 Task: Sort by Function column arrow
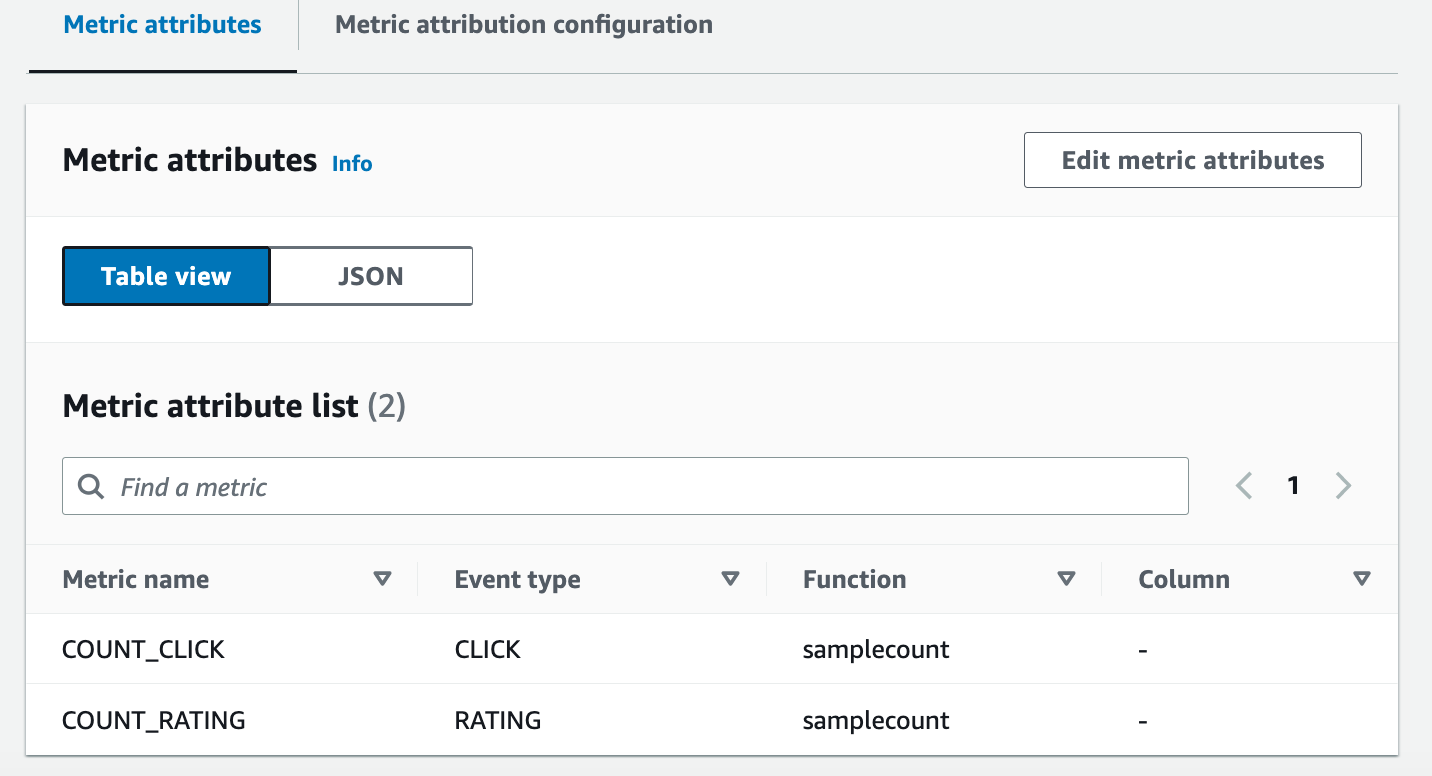[1067, 579]
